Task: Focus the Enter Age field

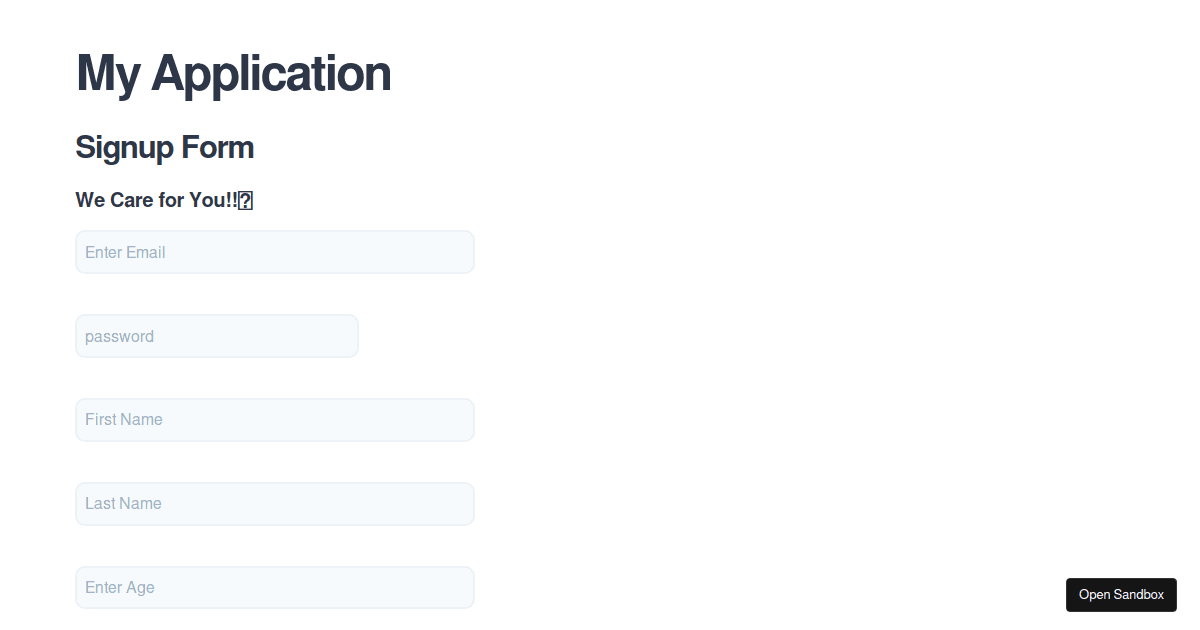Action: click(275, 588)
